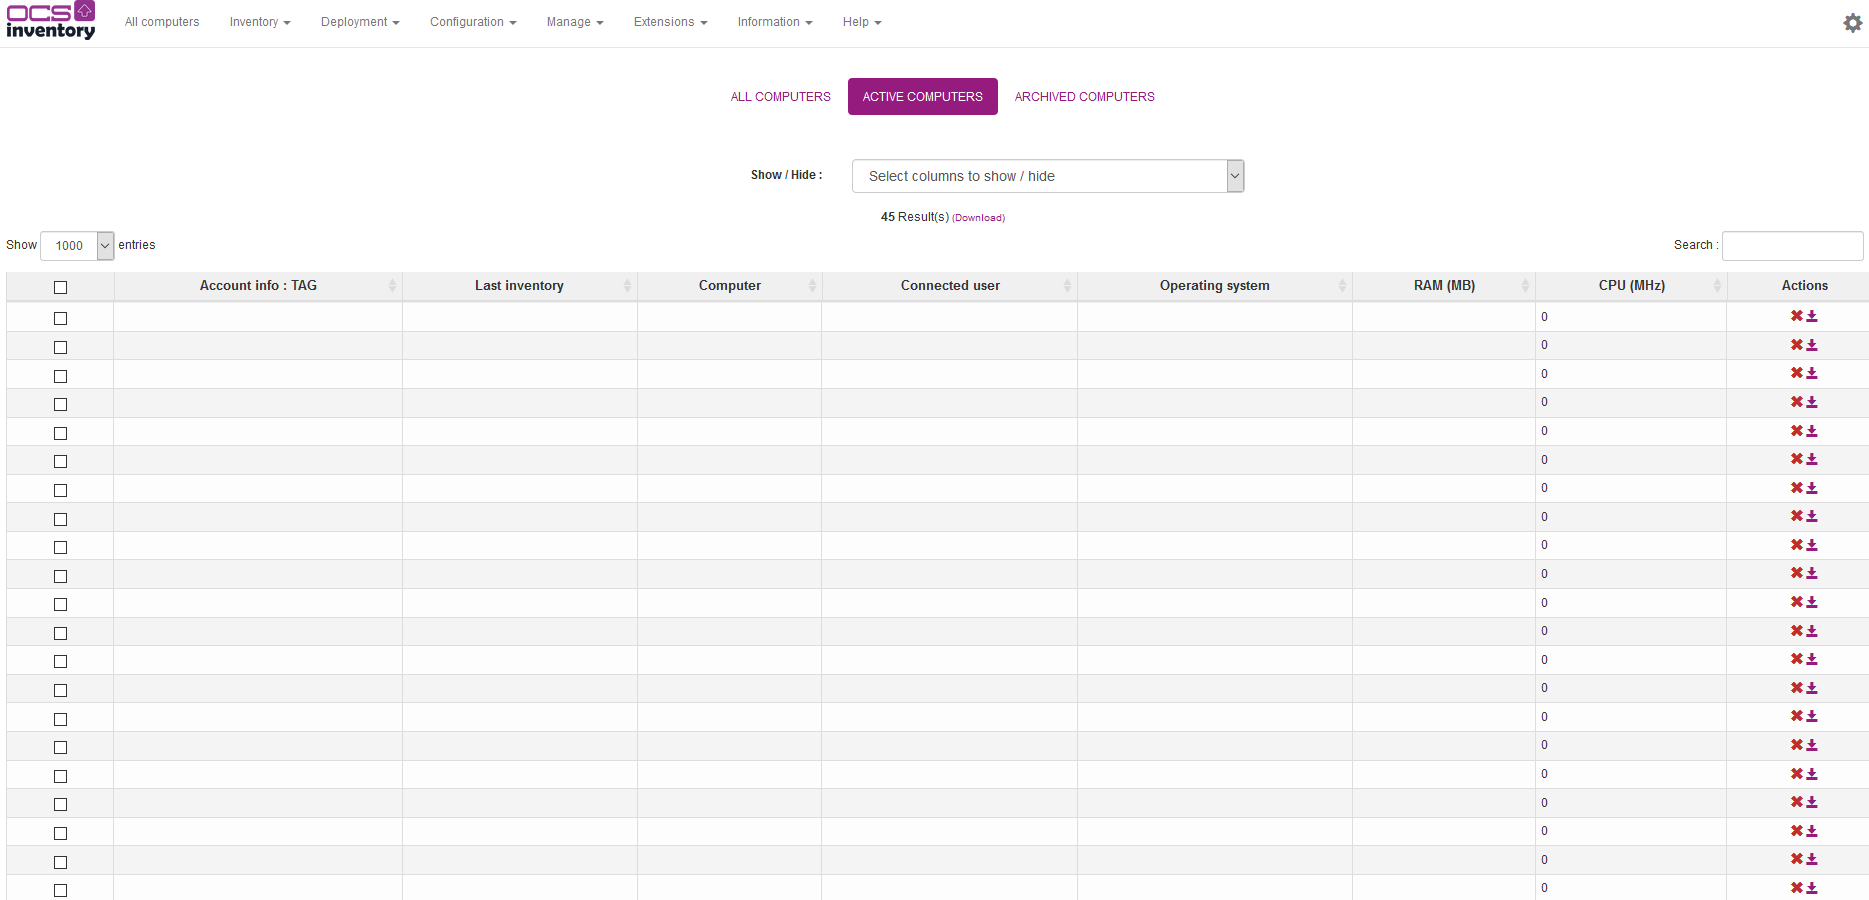Click the OCS Inventory logo

[51, 20]
